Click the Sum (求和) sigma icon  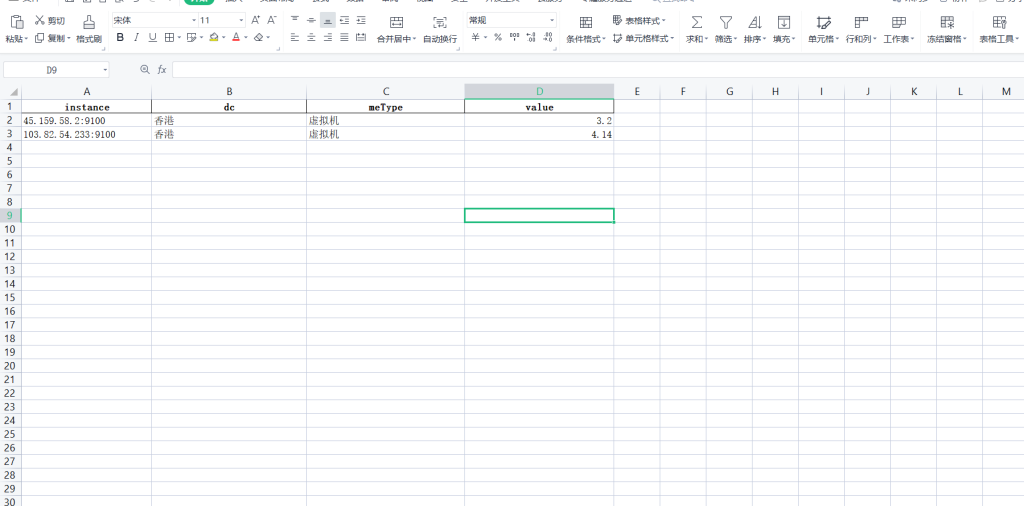[696, 21]
